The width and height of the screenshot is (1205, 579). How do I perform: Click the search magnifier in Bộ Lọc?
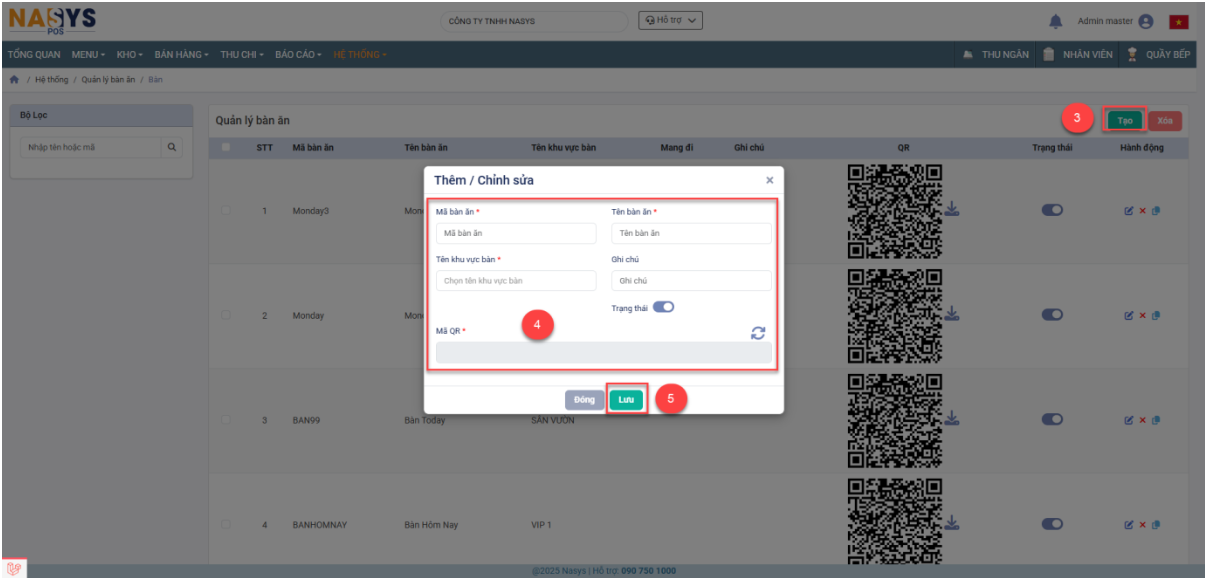point(173,148)
